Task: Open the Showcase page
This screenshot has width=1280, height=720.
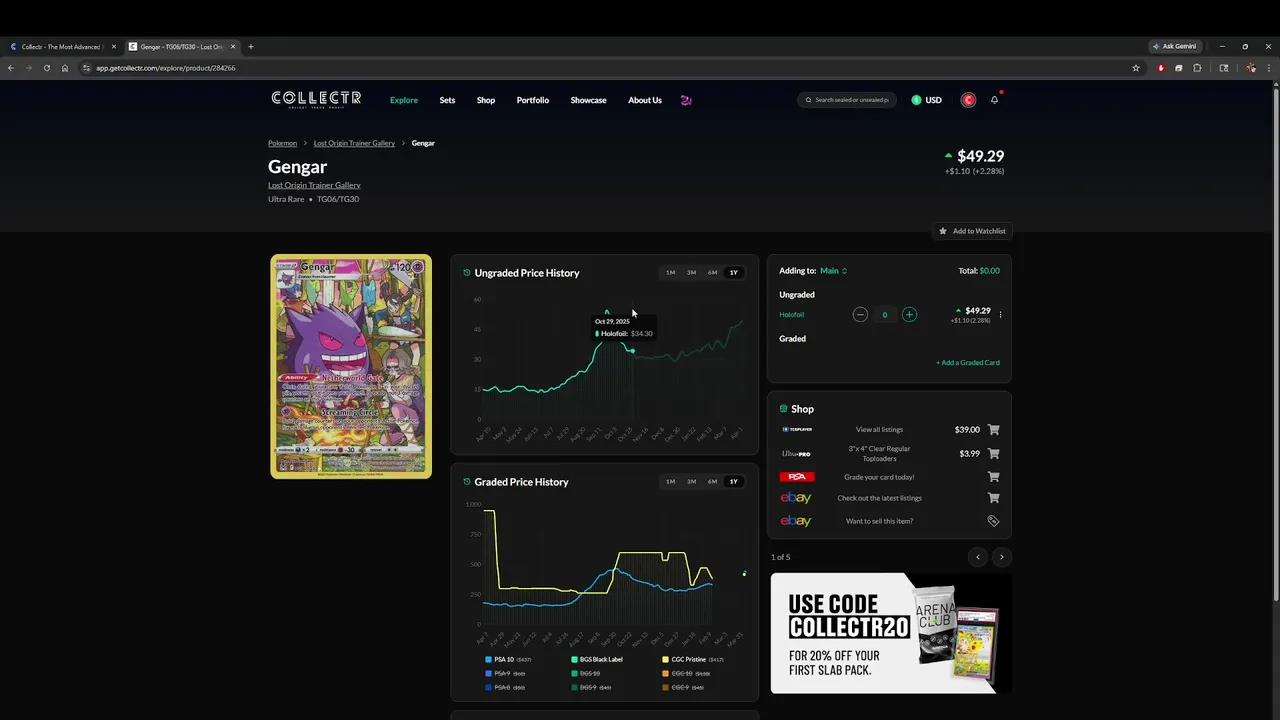Action: 588,100
